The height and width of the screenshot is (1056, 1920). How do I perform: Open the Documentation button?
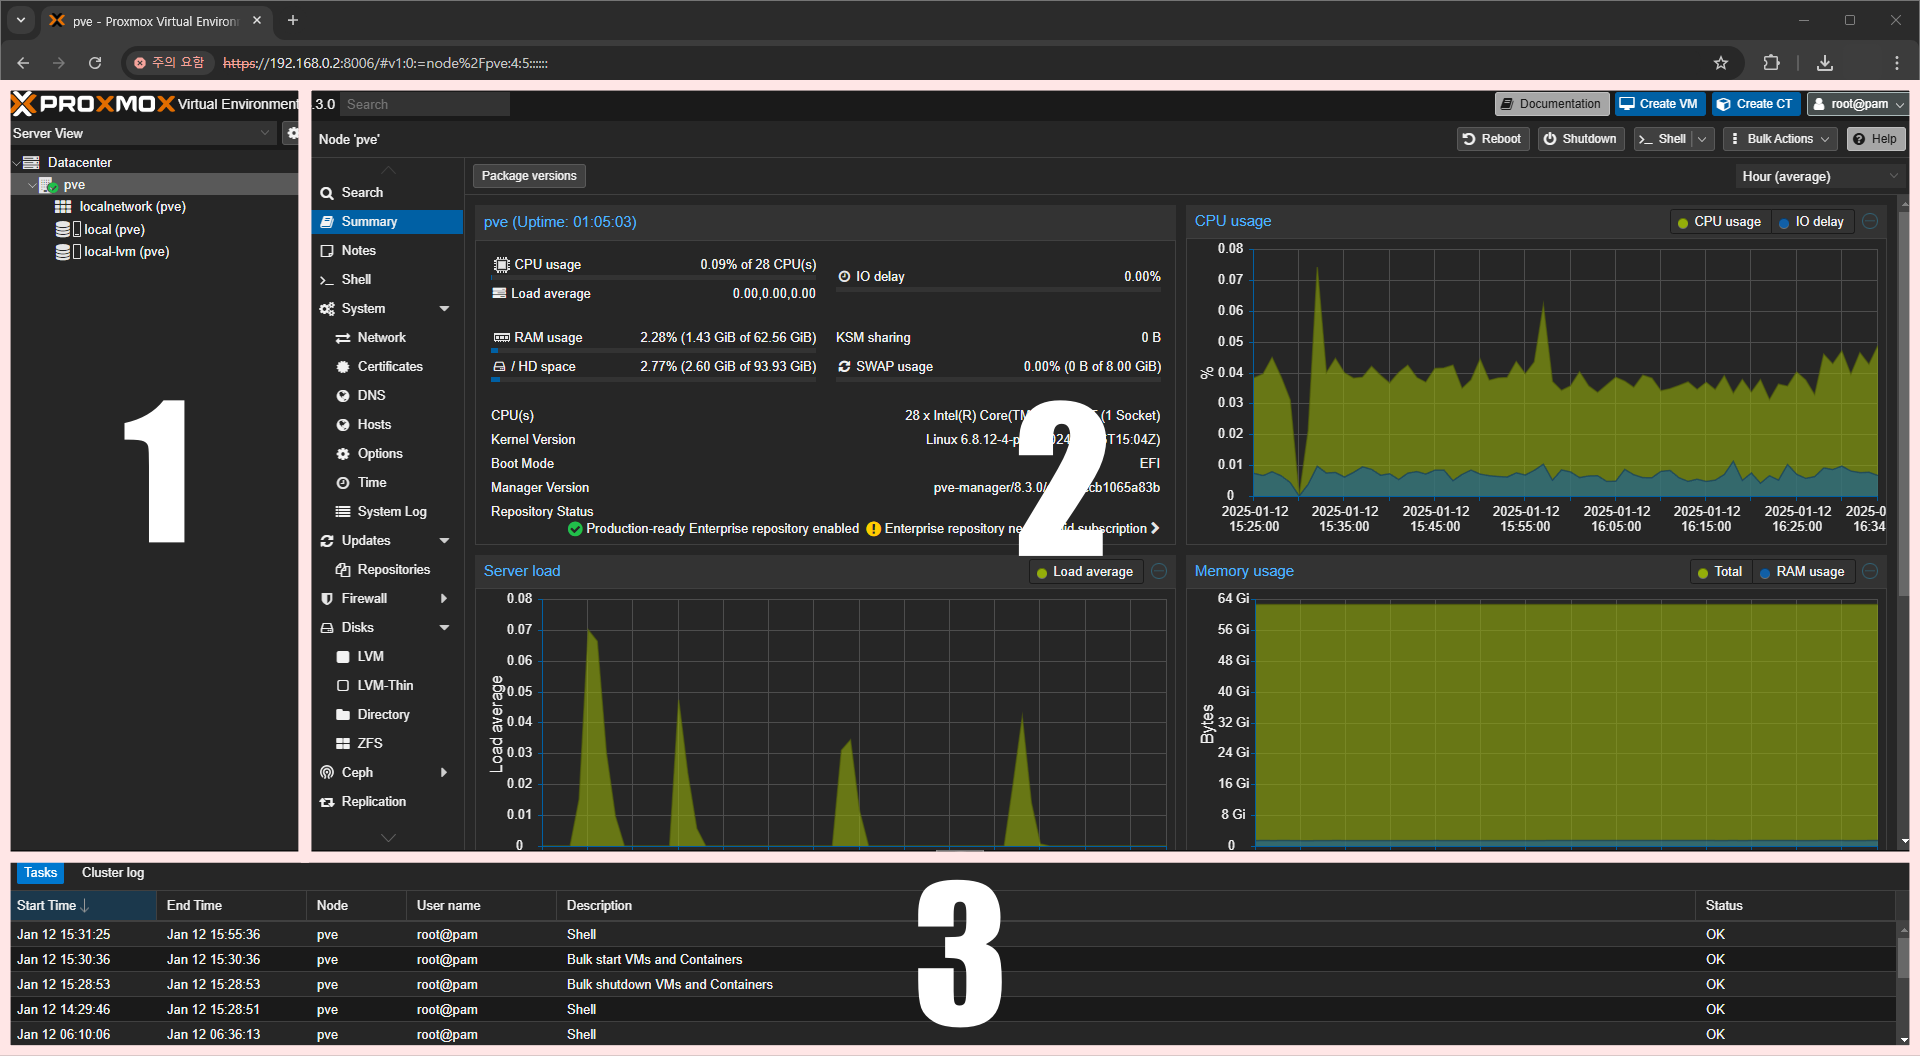[1551, 104]
